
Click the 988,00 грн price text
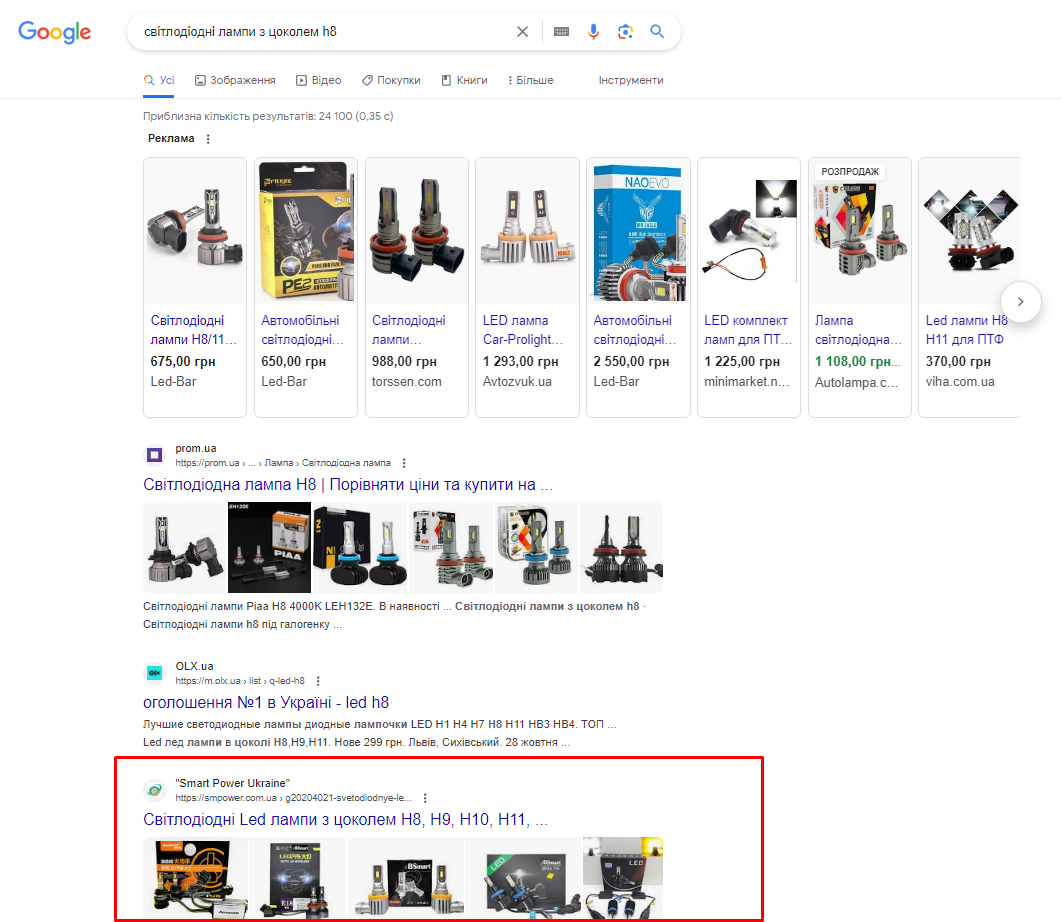coord(404,362)
